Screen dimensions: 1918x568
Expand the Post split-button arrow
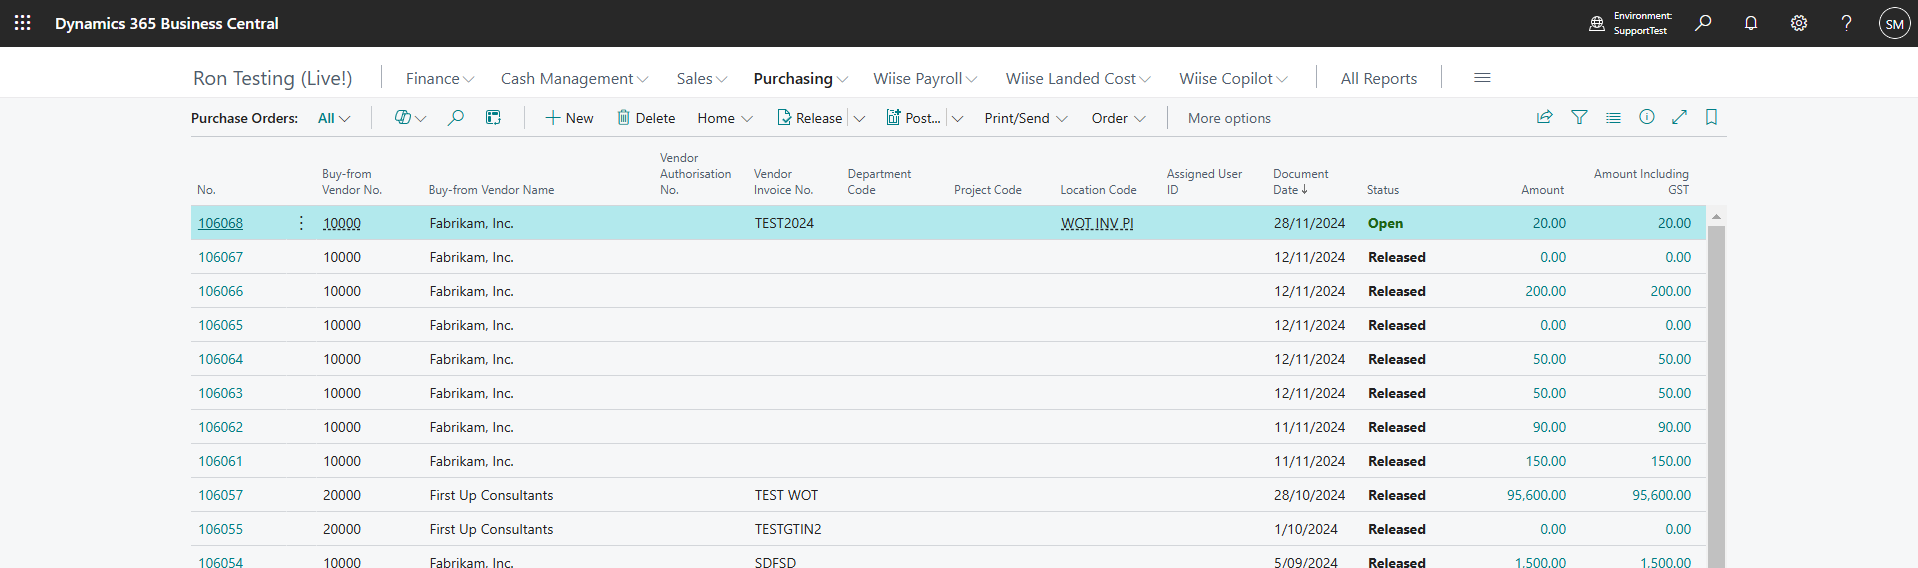click(x=957, y=118)
